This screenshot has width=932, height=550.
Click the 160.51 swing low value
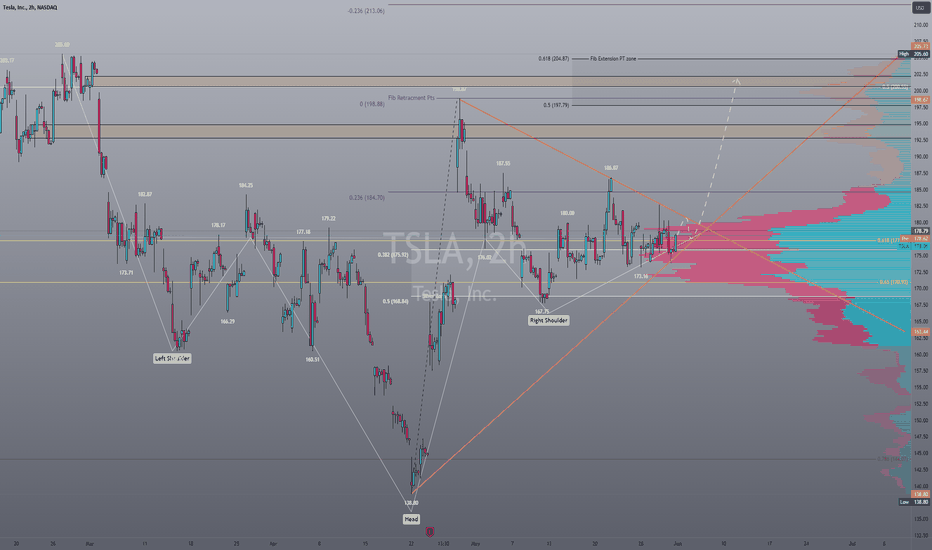[x=313, y=359]
